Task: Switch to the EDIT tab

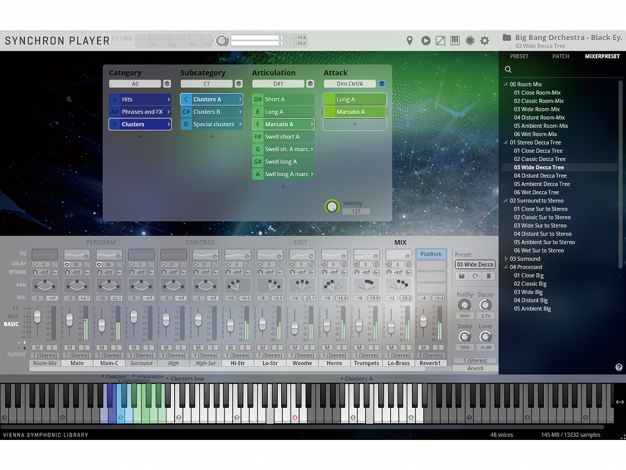Action: 300,242
